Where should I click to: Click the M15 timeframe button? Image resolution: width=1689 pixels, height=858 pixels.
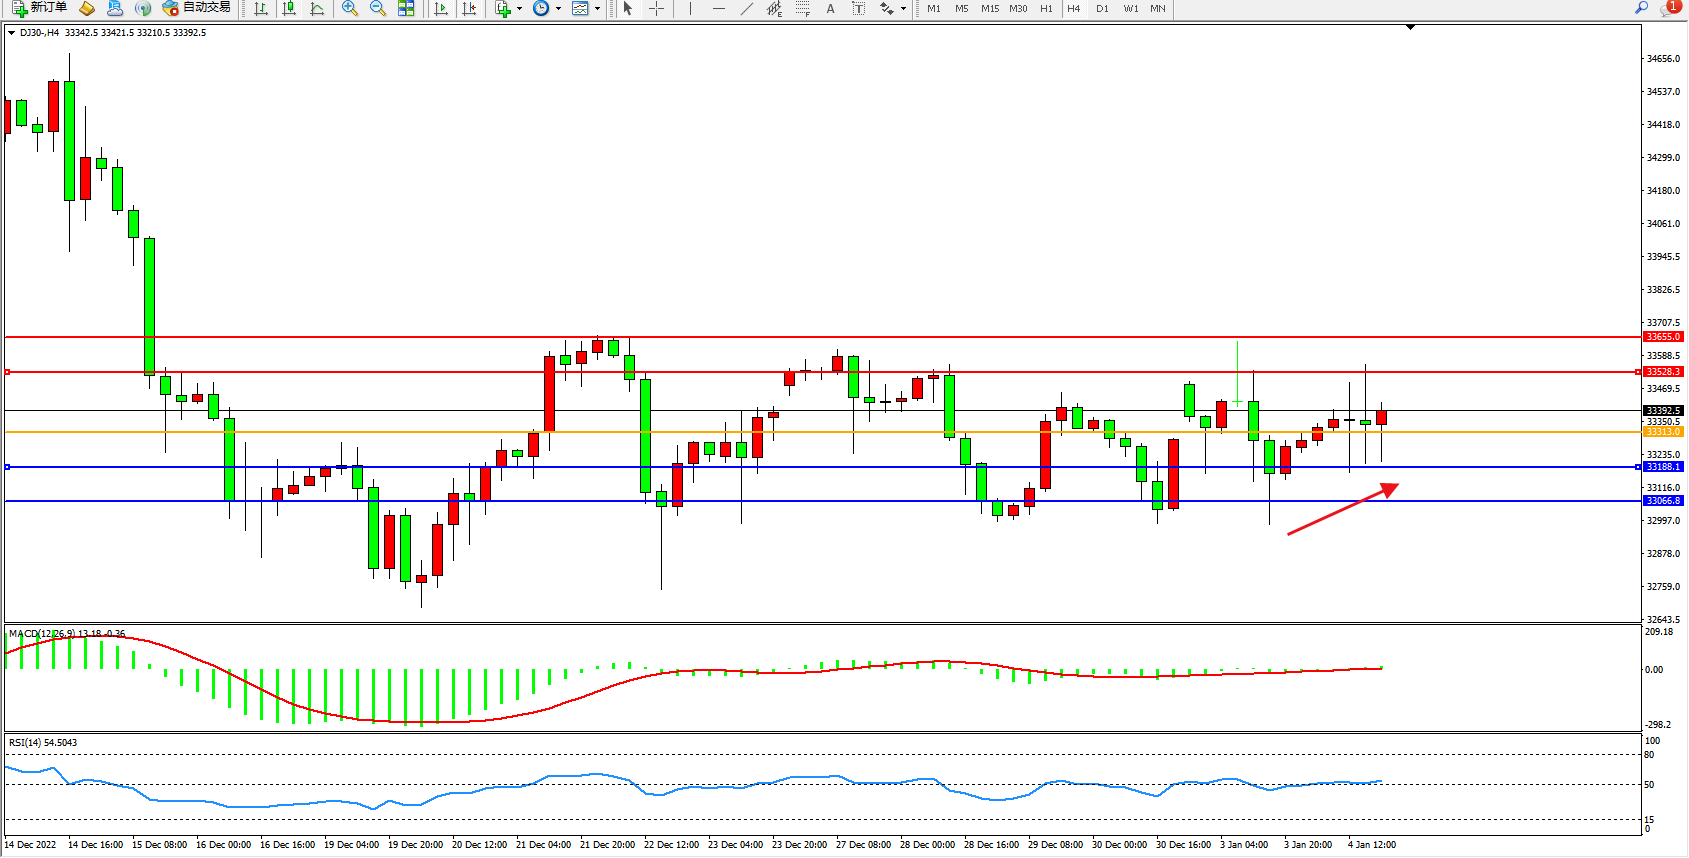tap(990, 8)
